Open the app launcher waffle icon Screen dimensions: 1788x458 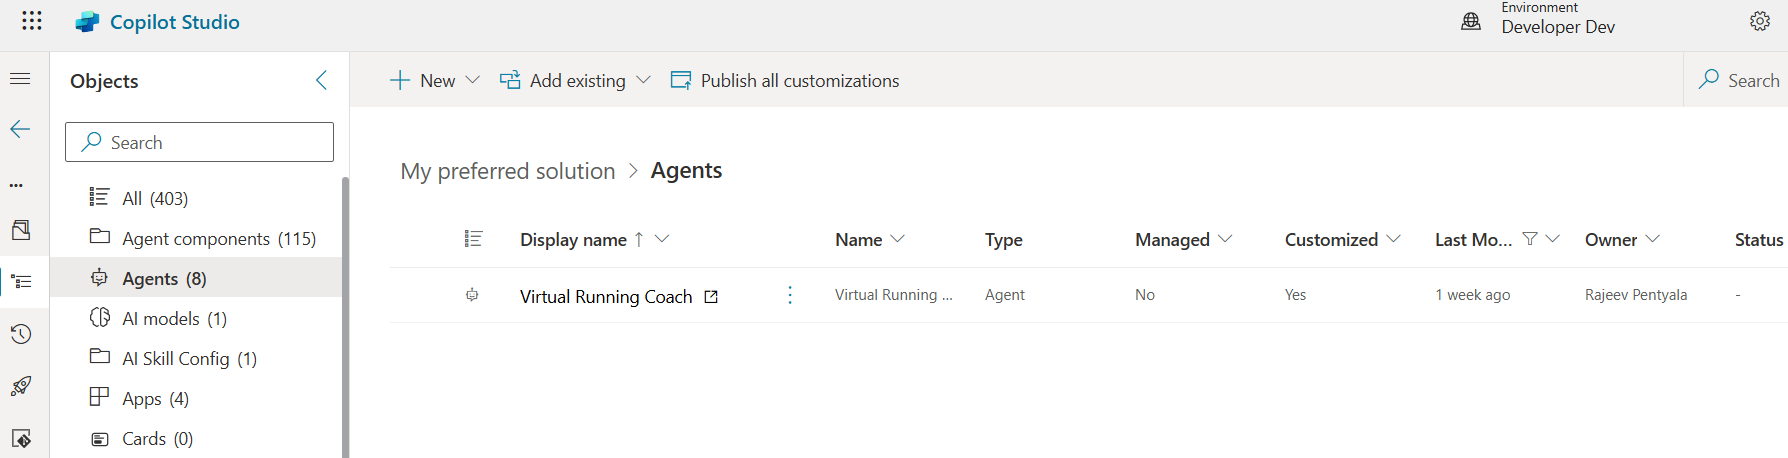pyautogui.click(x=32, y=21)
